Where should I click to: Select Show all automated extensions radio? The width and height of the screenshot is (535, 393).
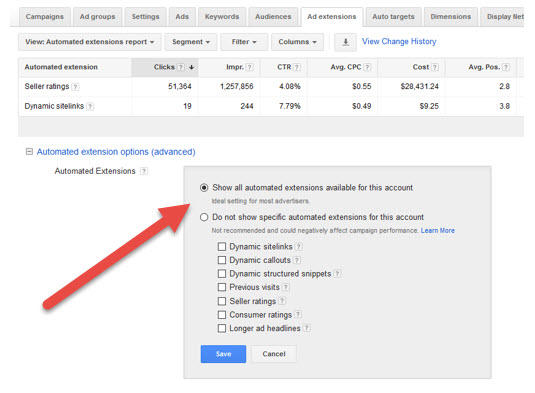204,188
